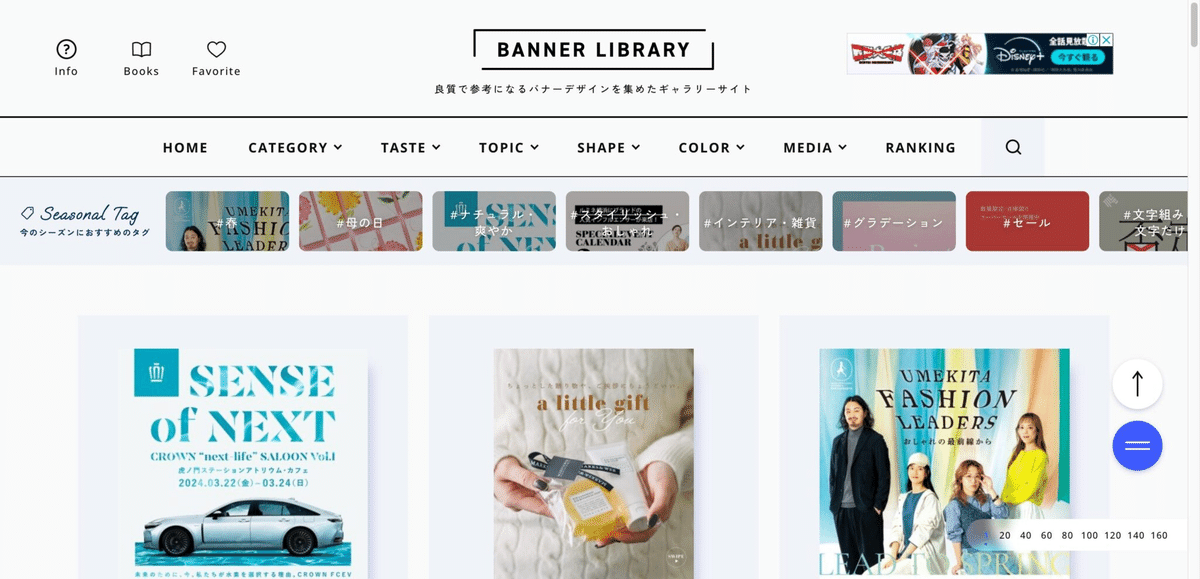
Task: Select the #母の日 seasonal tag
Action: click(x=360, y=221)
